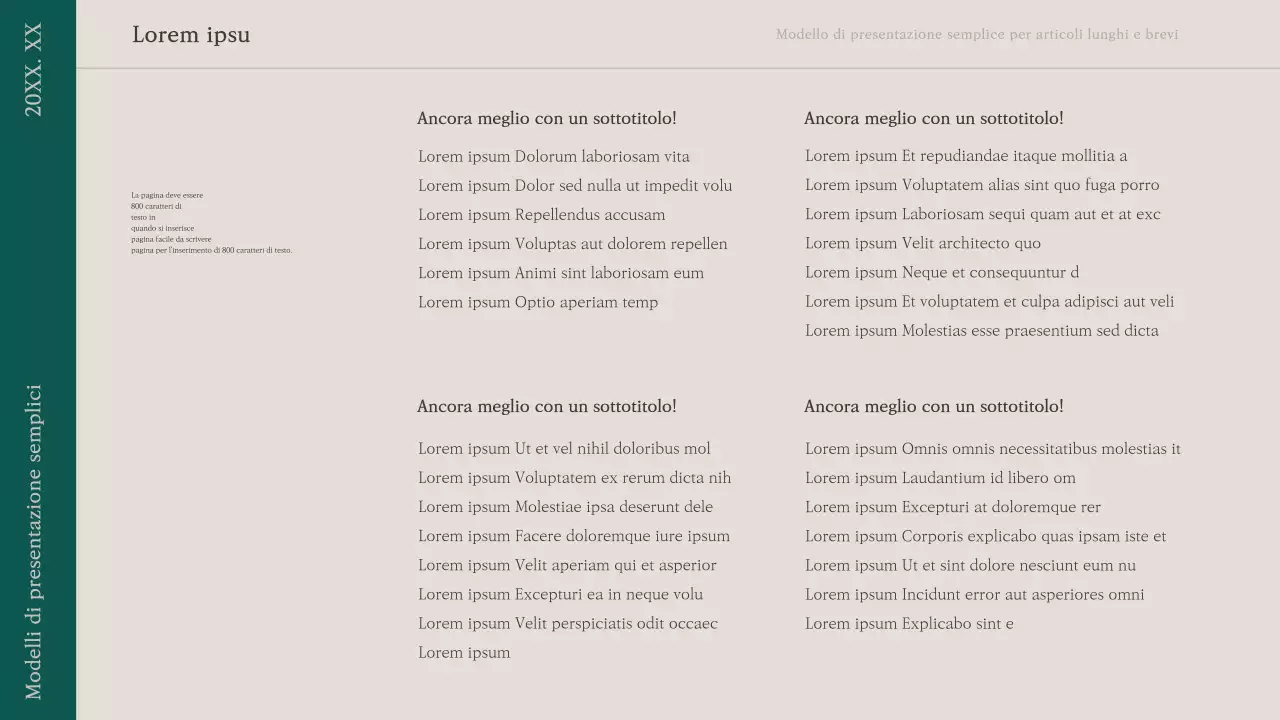This screenshot has height=720, width=1280.
Task: Click the 'Lorem ipsu' slide title
Action: pyautogui.click(x=191, y=35)
